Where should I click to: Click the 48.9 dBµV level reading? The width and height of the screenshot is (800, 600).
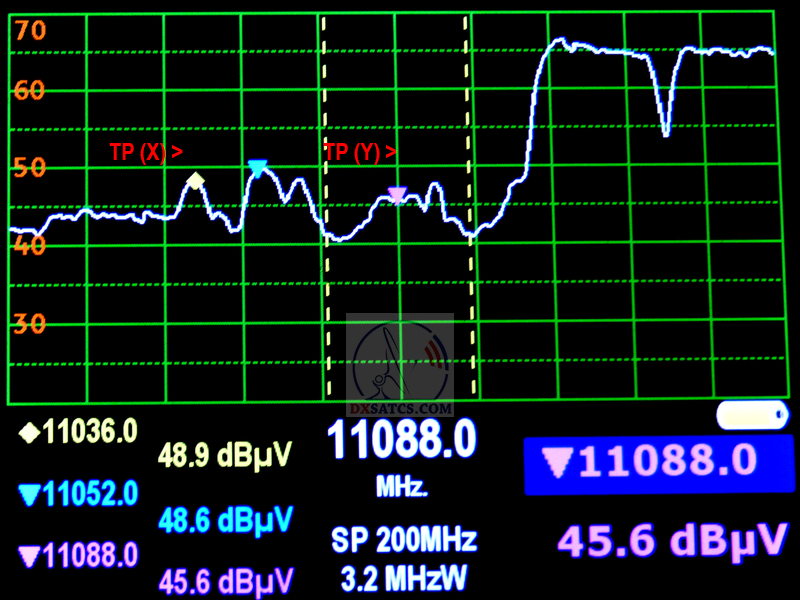click(226, 456)
